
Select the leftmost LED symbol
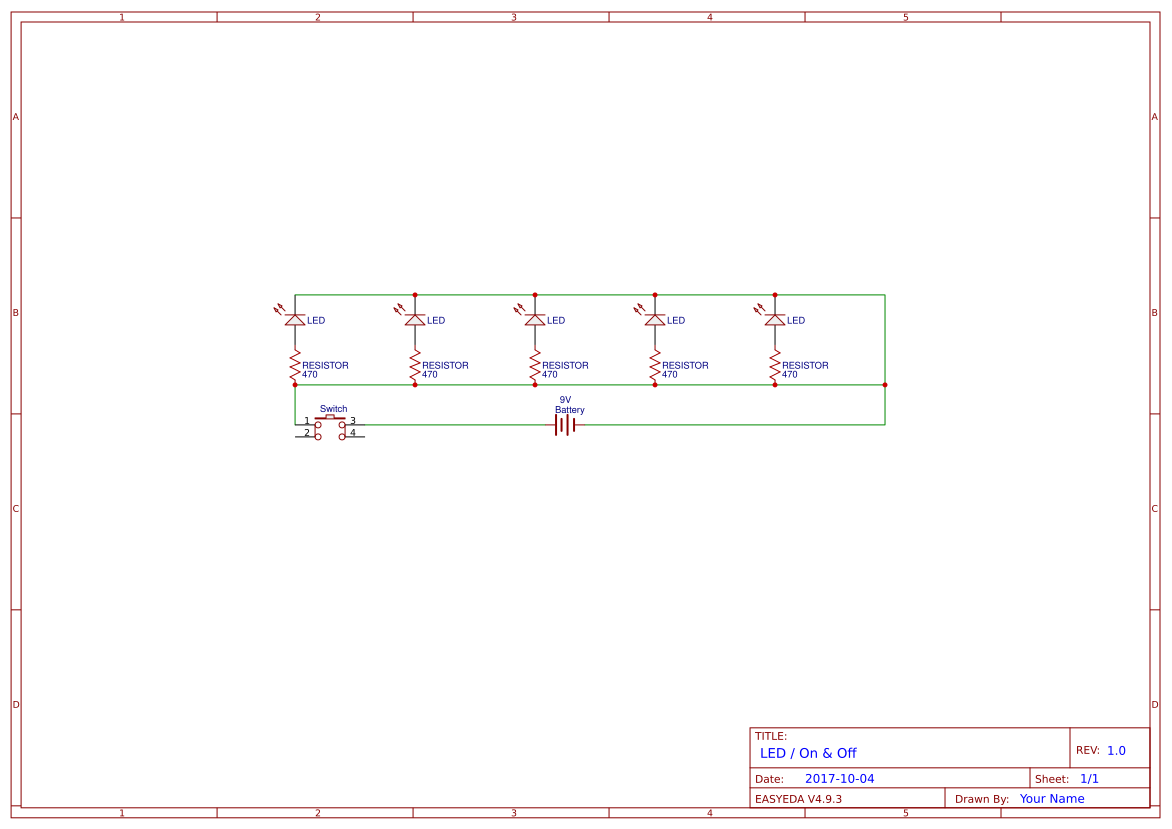[x=295, y=320]
